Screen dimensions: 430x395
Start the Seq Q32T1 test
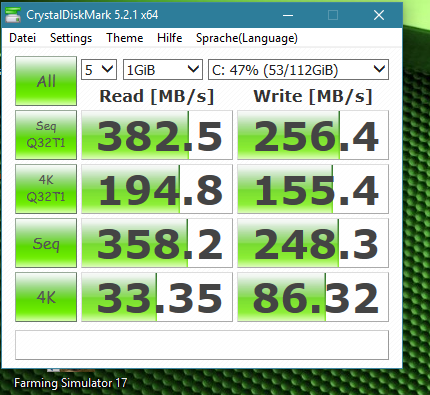46,135
